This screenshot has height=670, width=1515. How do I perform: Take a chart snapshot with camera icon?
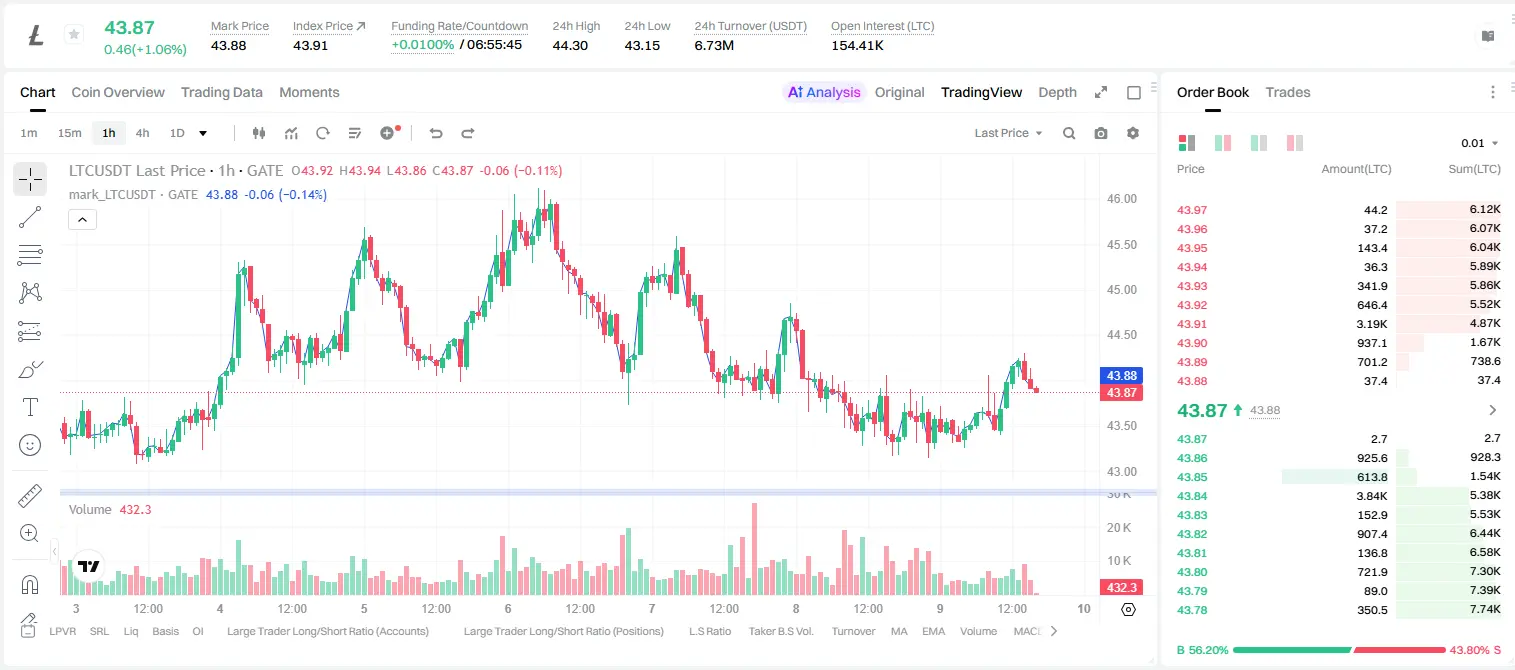tap(1101, 133)
